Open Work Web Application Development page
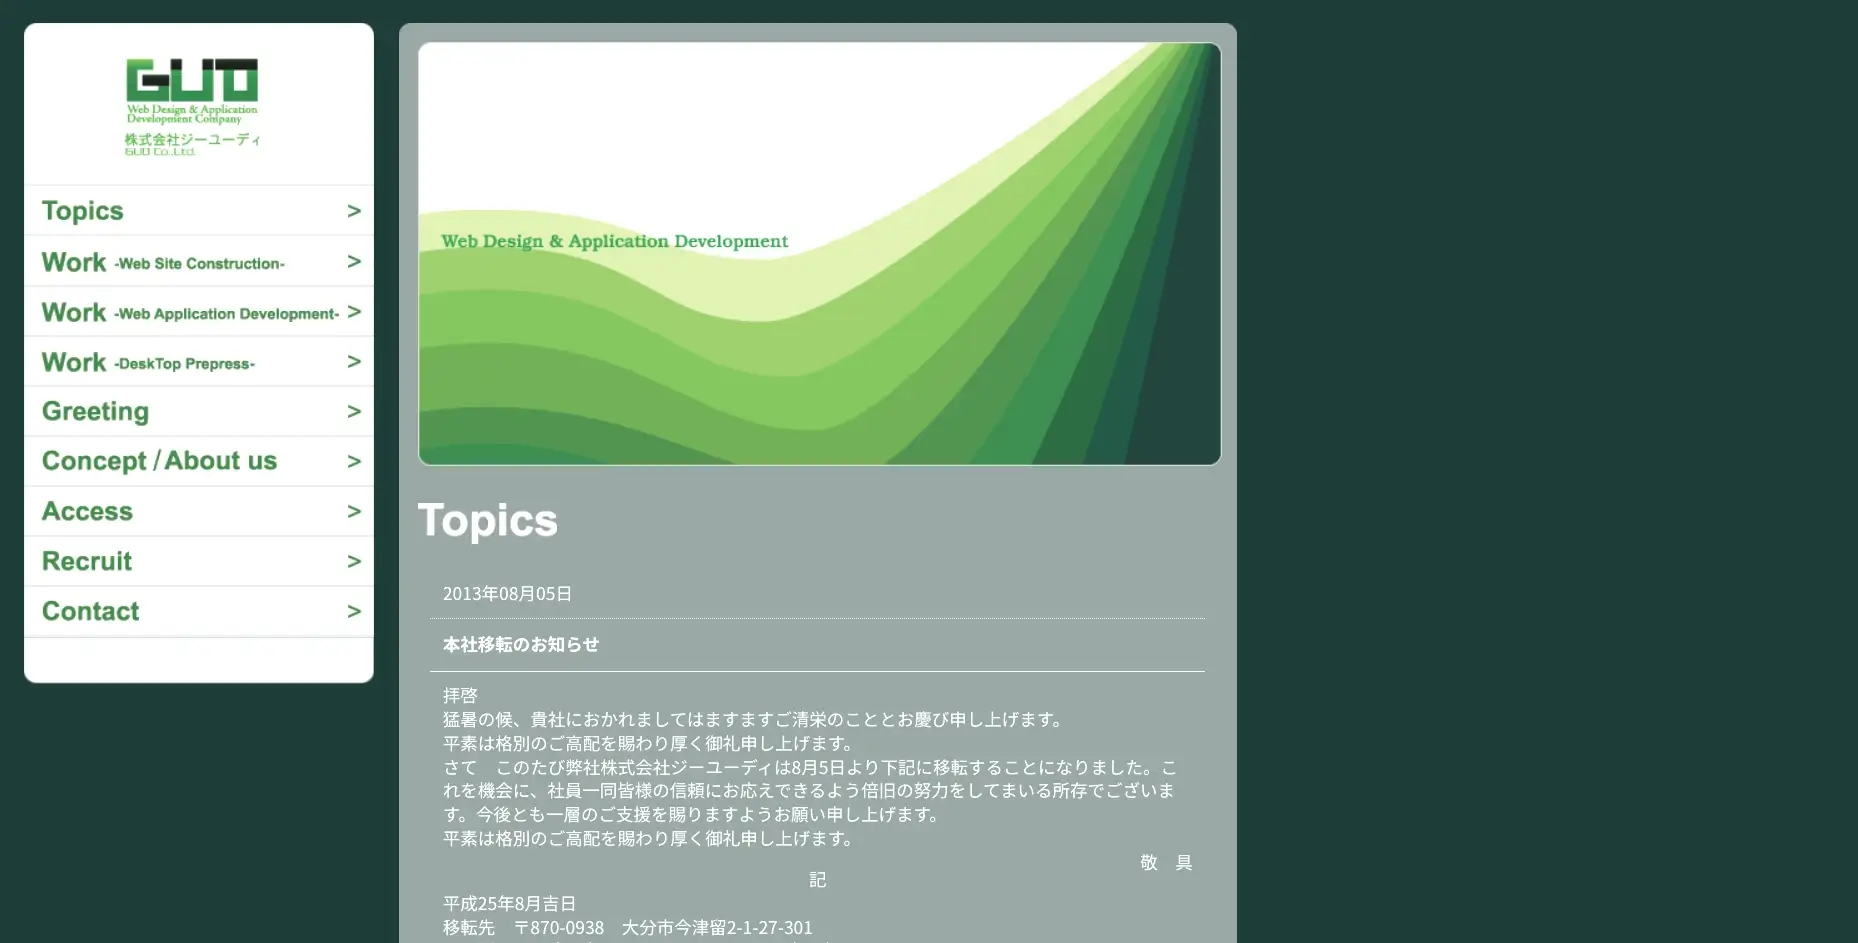 (190, 312)
